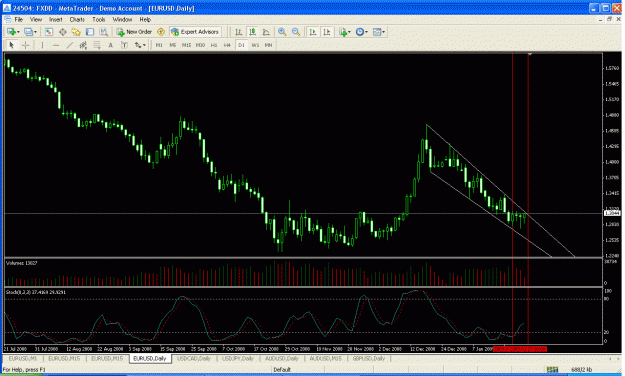
Task: Open the Terminal window icon
Action: (x=90, y=32)
